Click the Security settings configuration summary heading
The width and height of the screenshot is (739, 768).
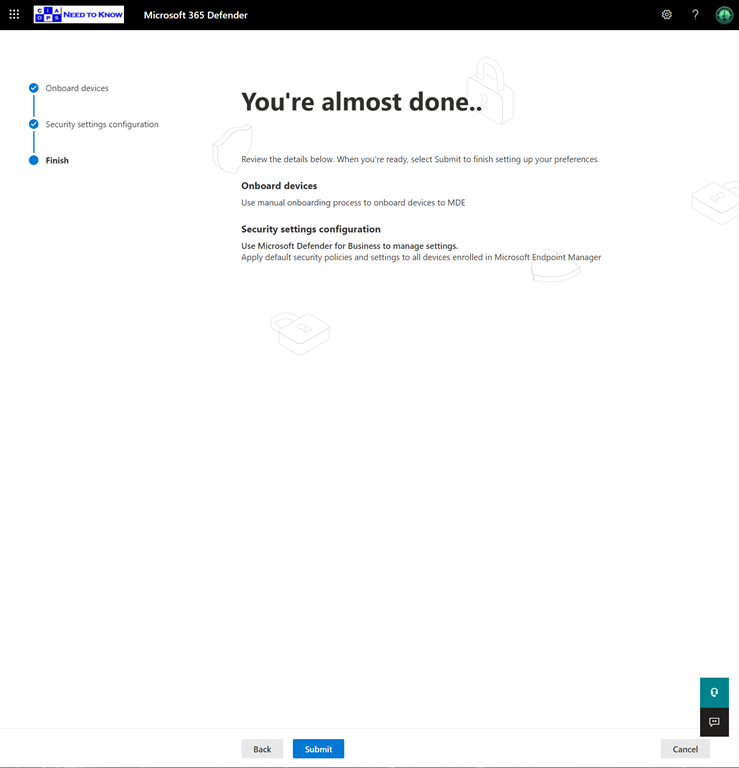[x=311, y=229]
